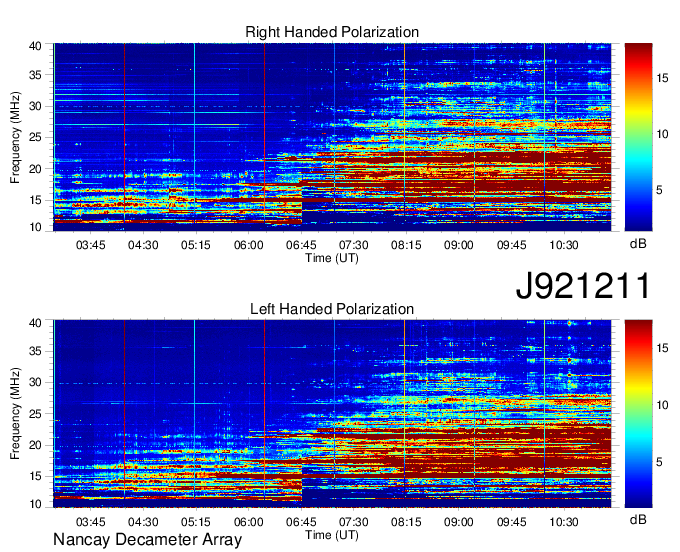
Task: Click 05:15 tick under the Right Handed plot
Action: [x=196, y=245]
